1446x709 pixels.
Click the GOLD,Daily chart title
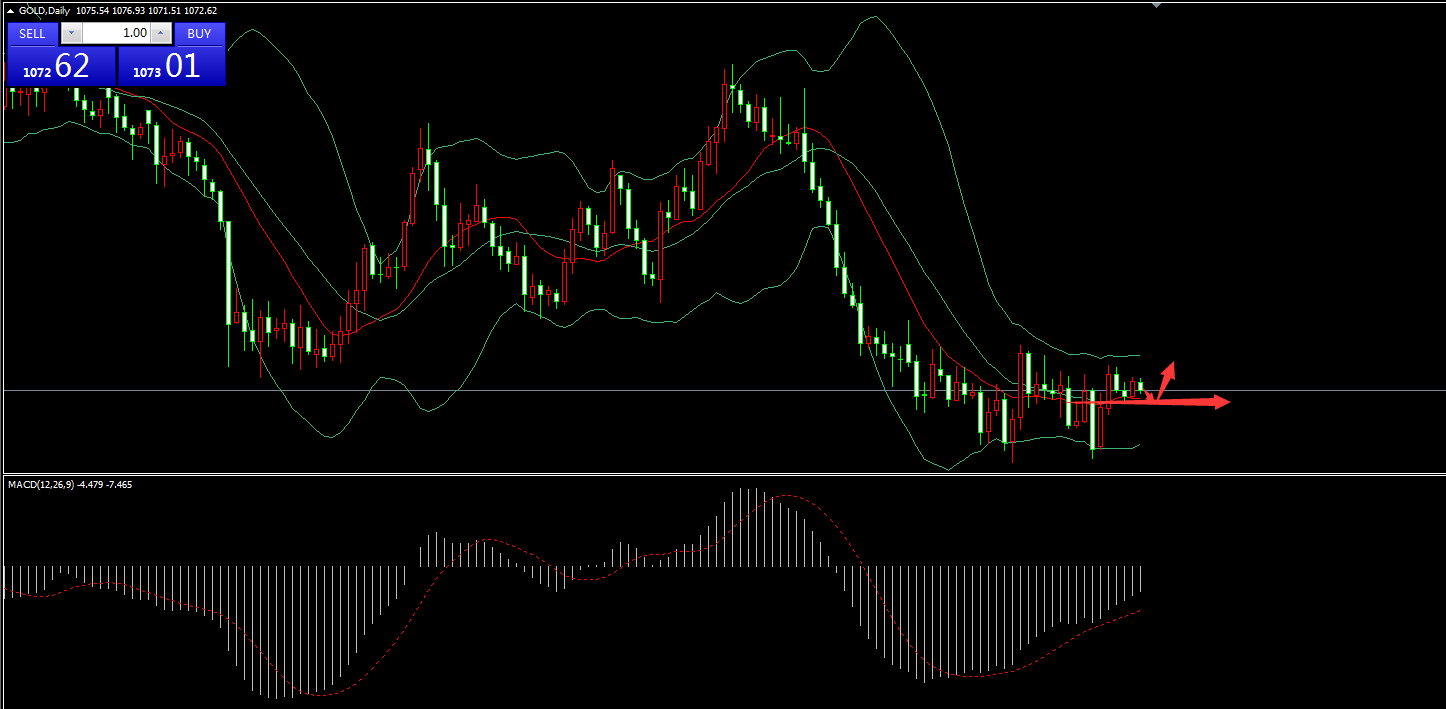coord(44,11)
